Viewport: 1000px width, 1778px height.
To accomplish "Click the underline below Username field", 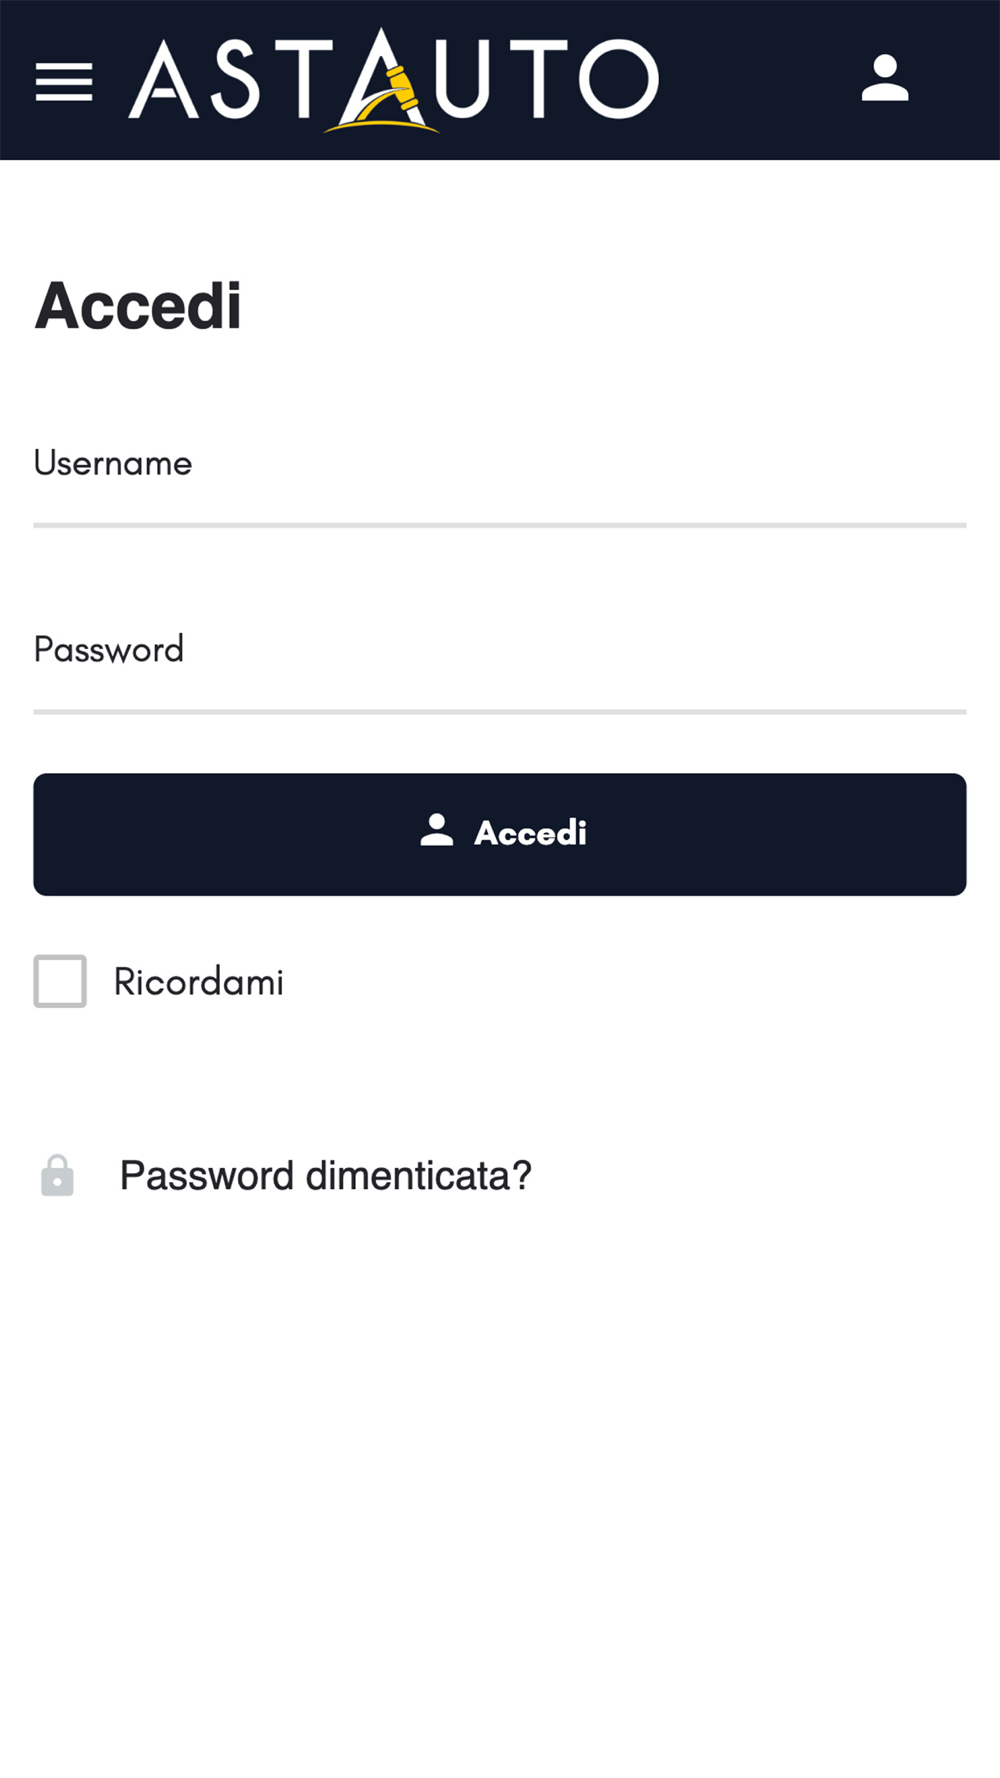I will pos(500,525).
